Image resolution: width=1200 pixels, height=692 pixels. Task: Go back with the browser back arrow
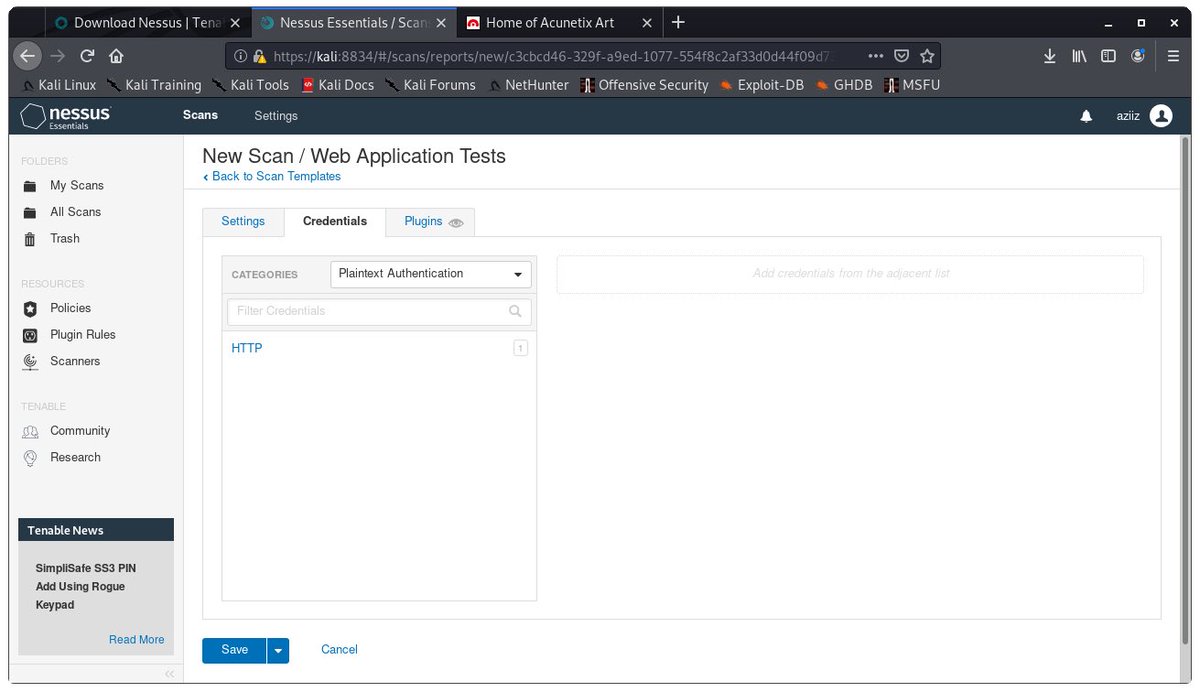click(x=29, y=56)
